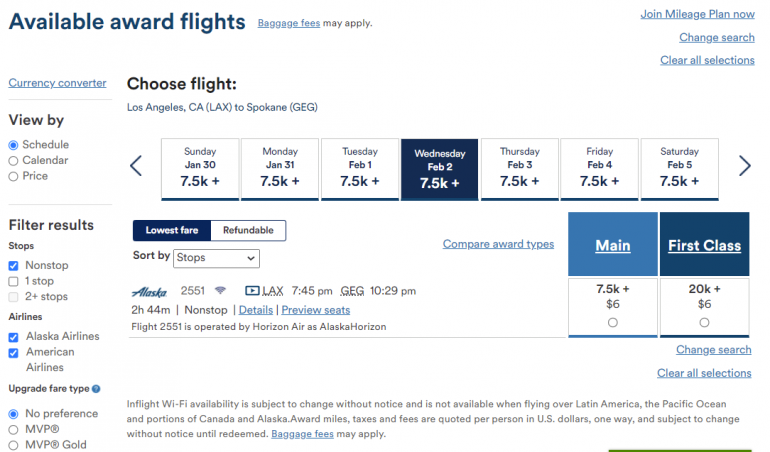Viewport: 770px width, 452px height.
Task: Click the Compare award types link
Action: [498, 244]
